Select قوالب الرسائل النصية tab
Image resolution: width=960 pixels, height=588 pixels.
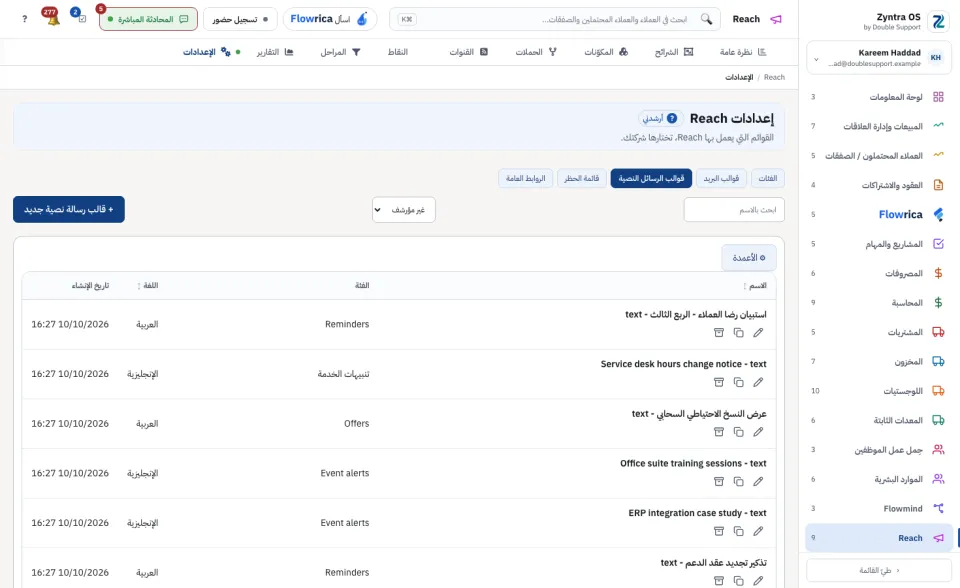651,178
